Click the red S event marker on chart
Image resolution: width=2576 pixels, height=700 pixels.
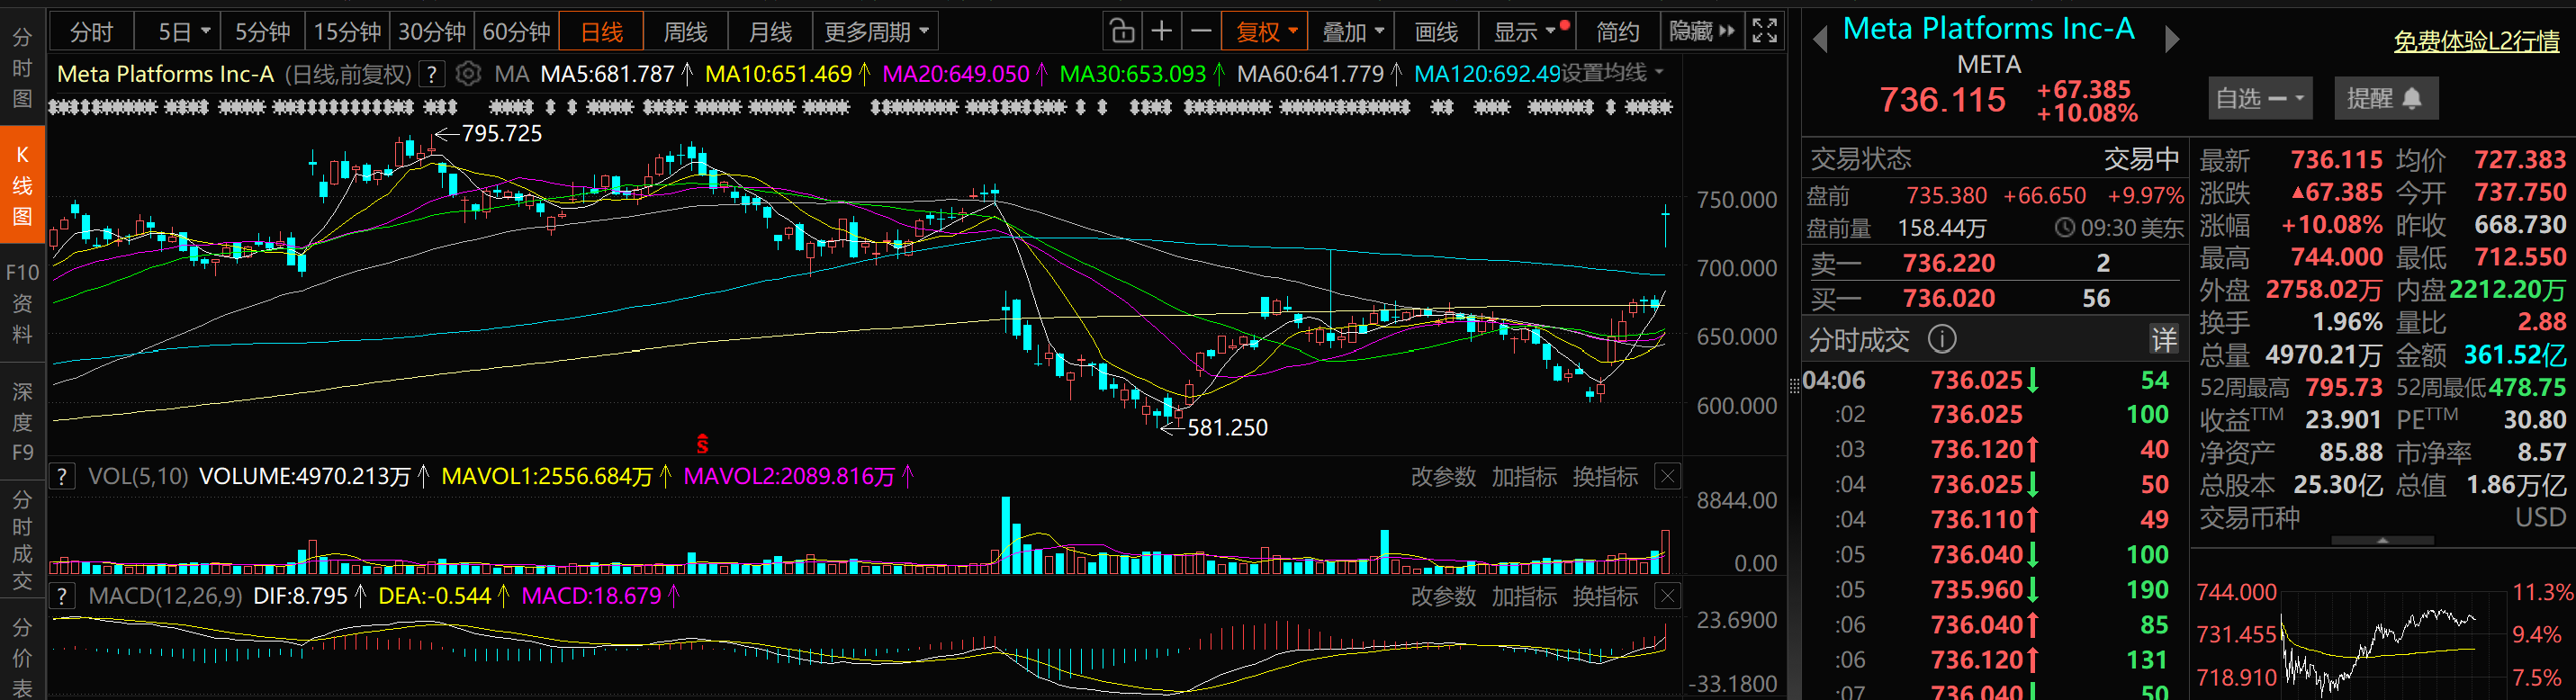point(702,443)
